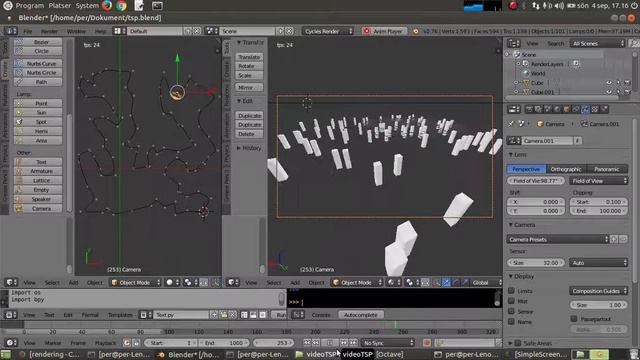This screenshot has width=640, height=360.
Task: Click the timeline current frame field 253
Action: click(x=273, y=343)
